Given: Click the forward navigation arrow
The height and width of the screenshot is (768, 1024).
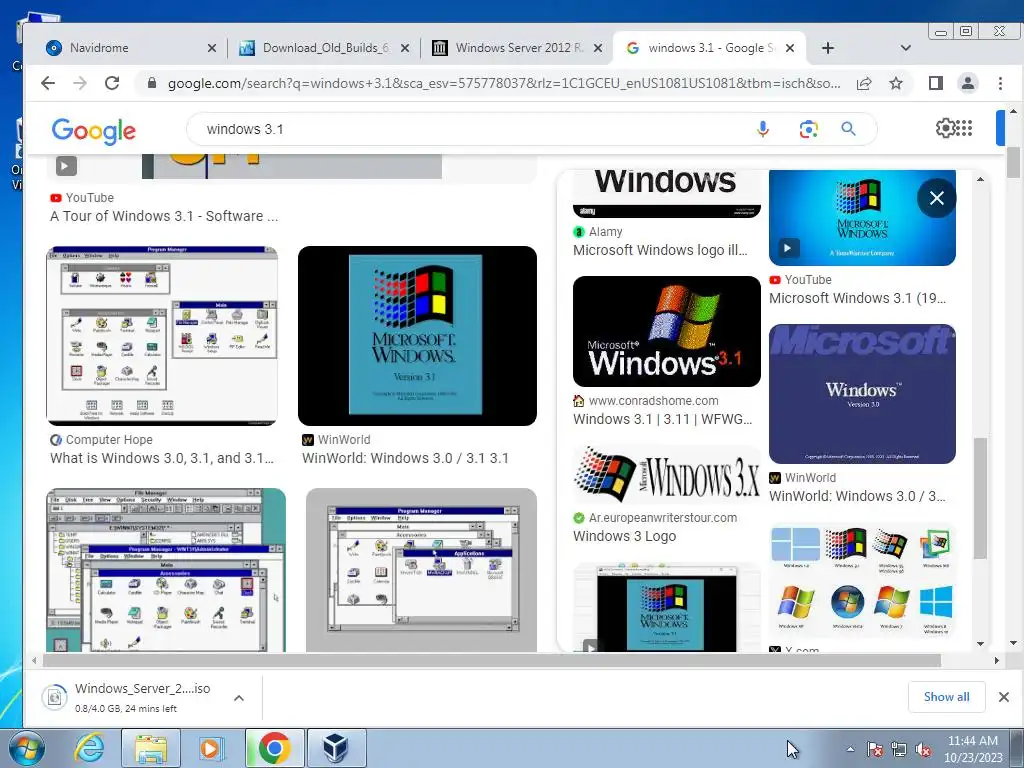Looking at the screenshot, I should pos(80,83).
